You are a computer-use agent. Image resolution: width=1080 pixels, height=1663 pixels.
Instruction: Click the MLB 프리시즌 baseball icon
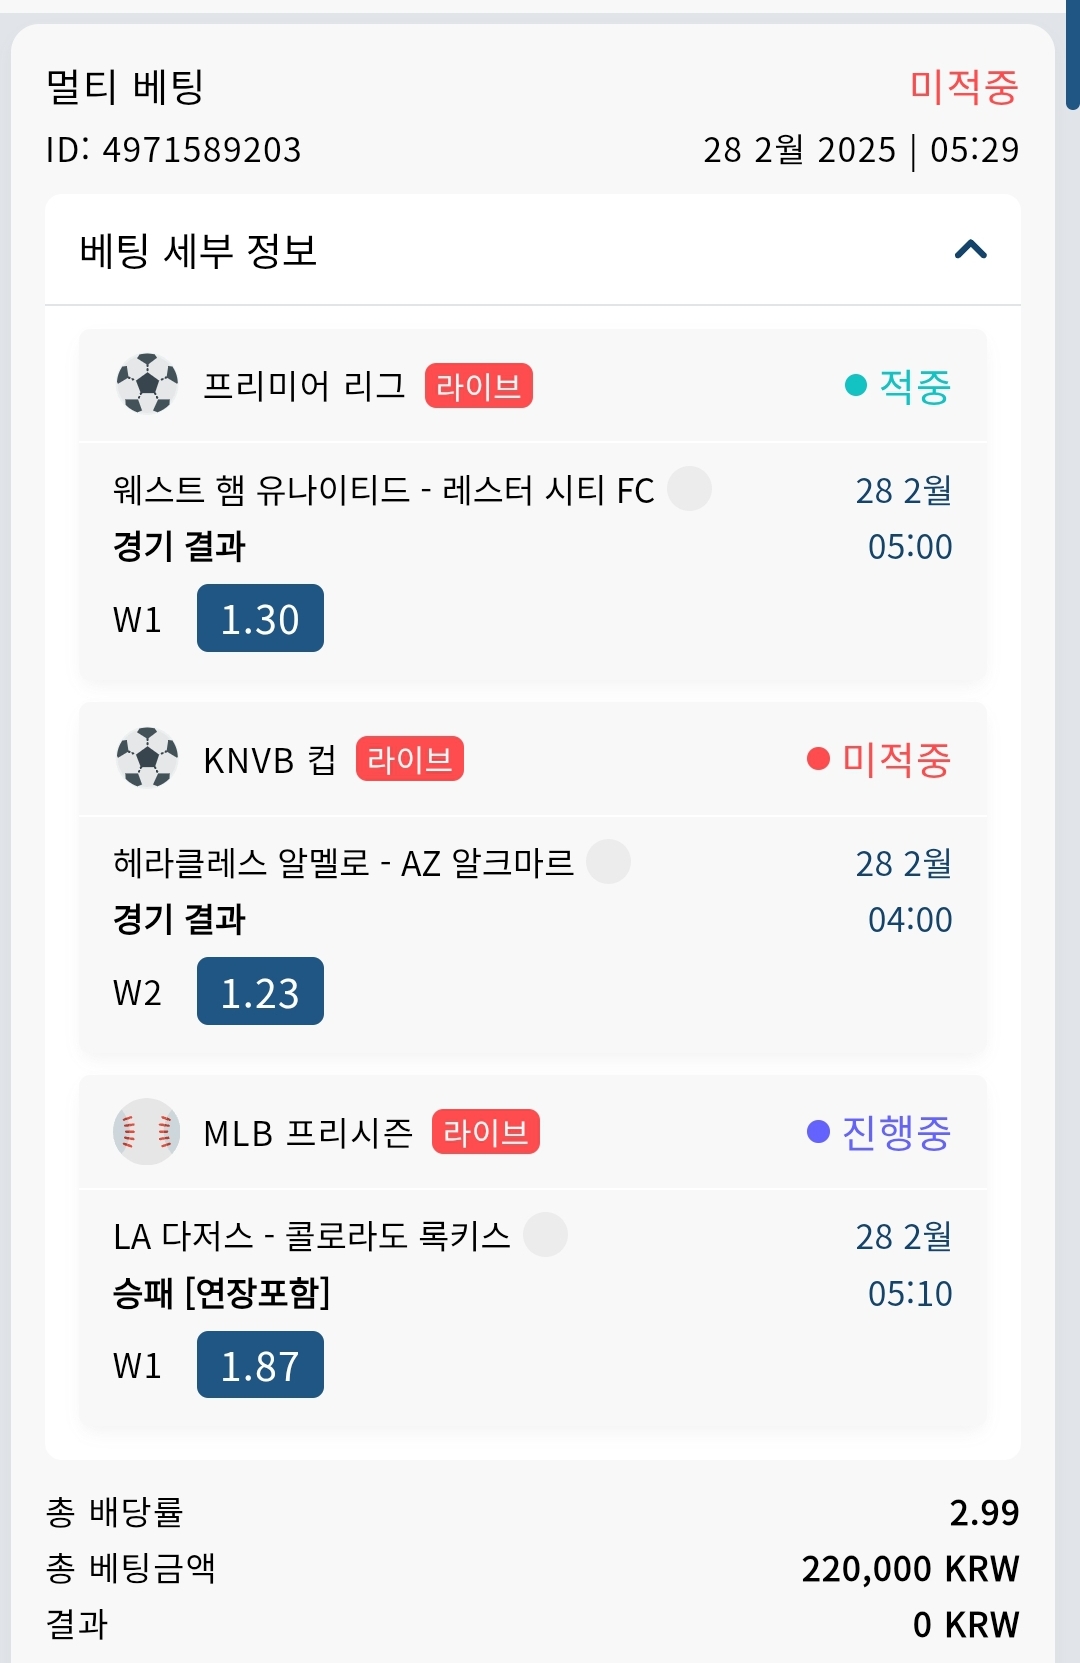coord(147,1131)
